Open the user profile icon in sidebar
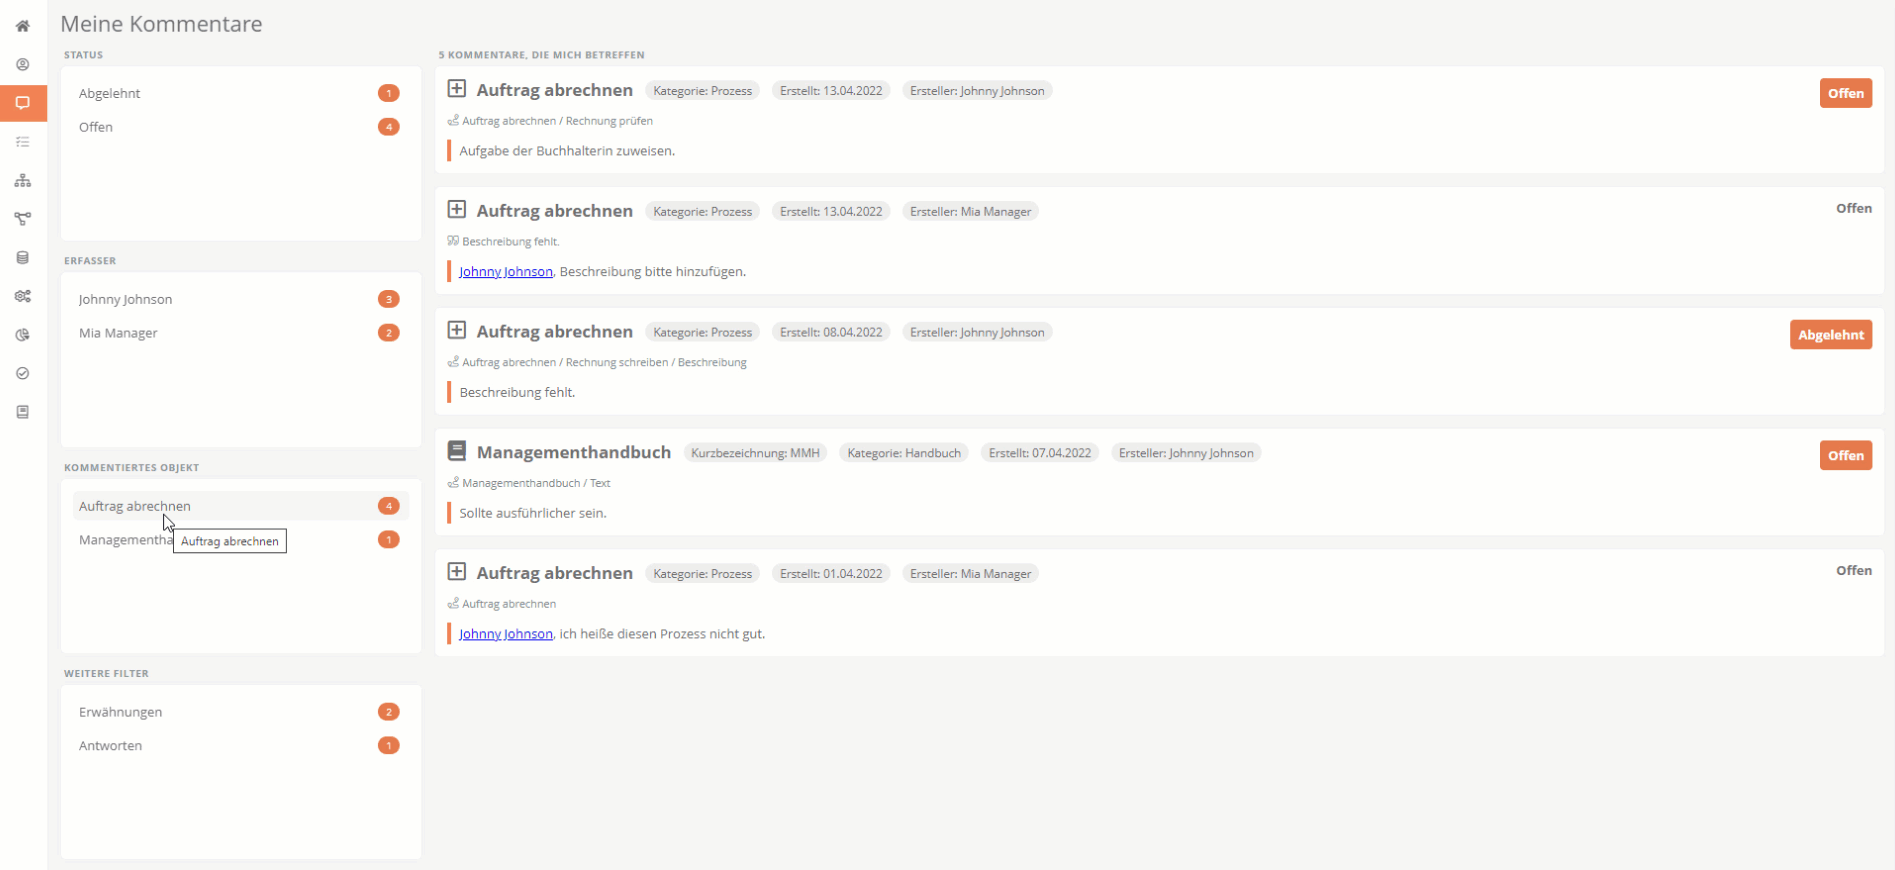Viewport: 1895px width, 870px height. point(23,65)
